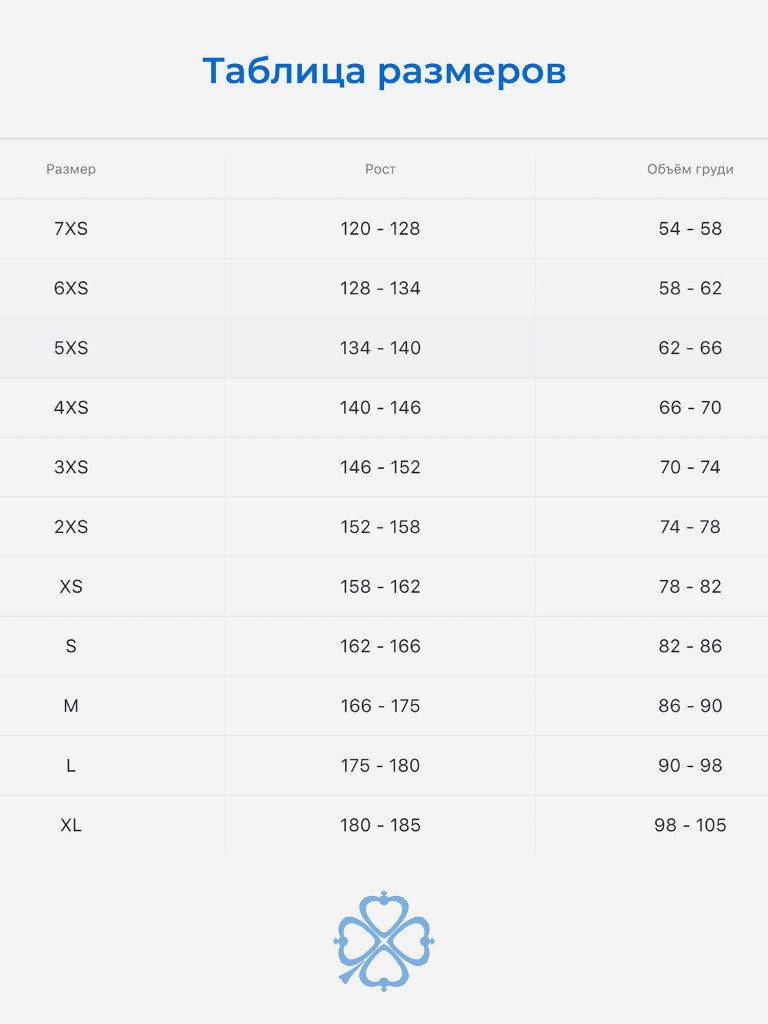Choose the 3XS size label
This screenshot has height=1024, width=768.
point(71,467)
